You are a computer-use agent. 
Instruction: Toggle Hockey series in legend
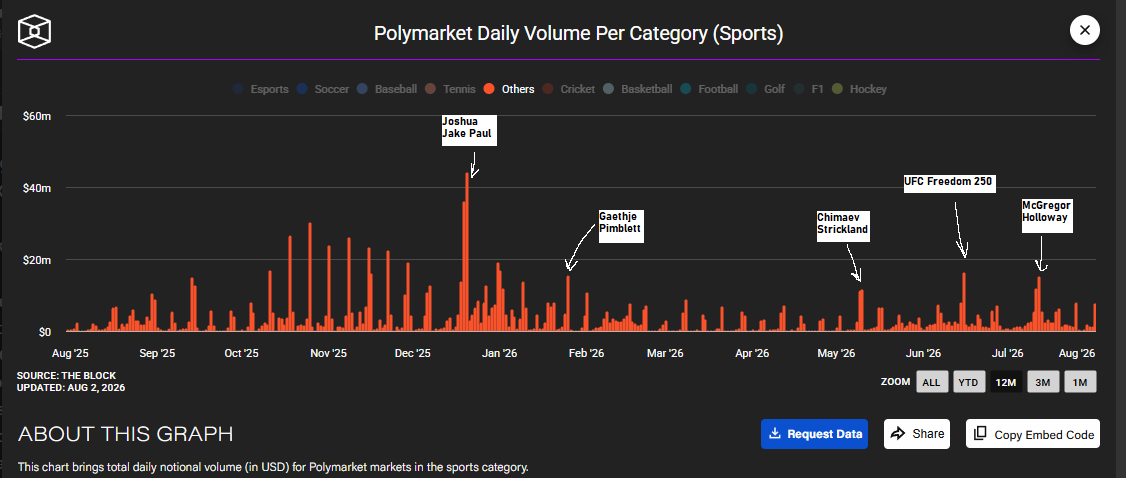coord(859,89)
